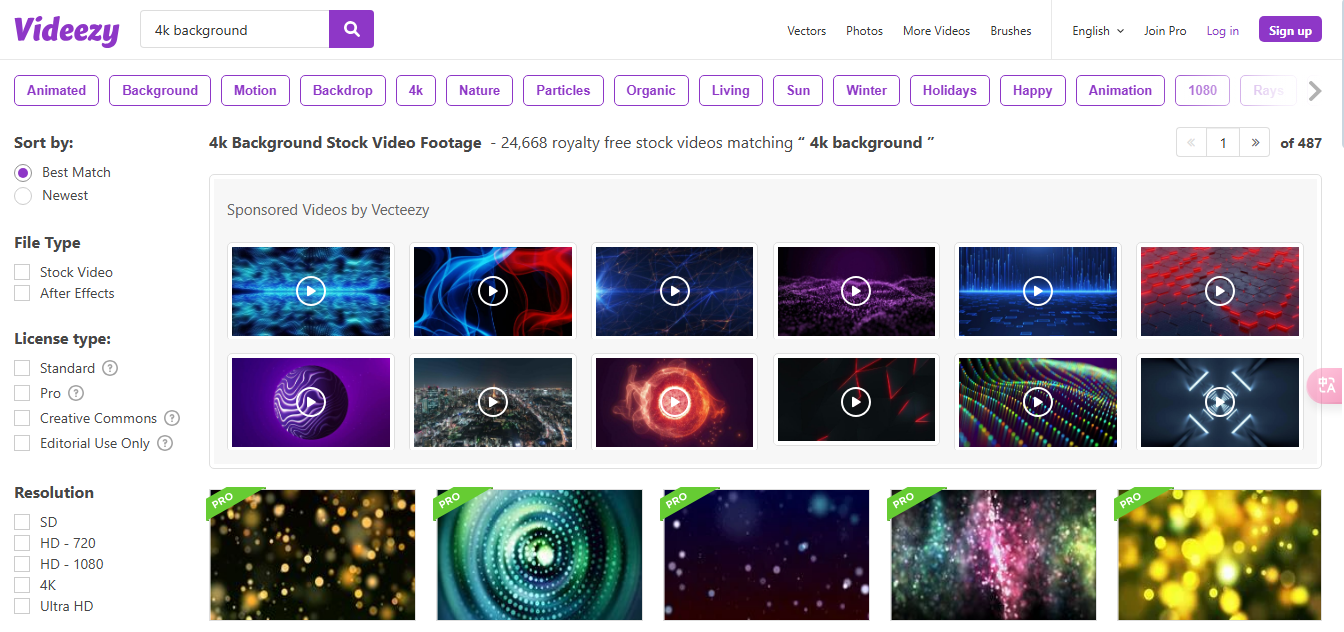Play the rainbow dotted wave sponsored video

tap(1038, 402)
